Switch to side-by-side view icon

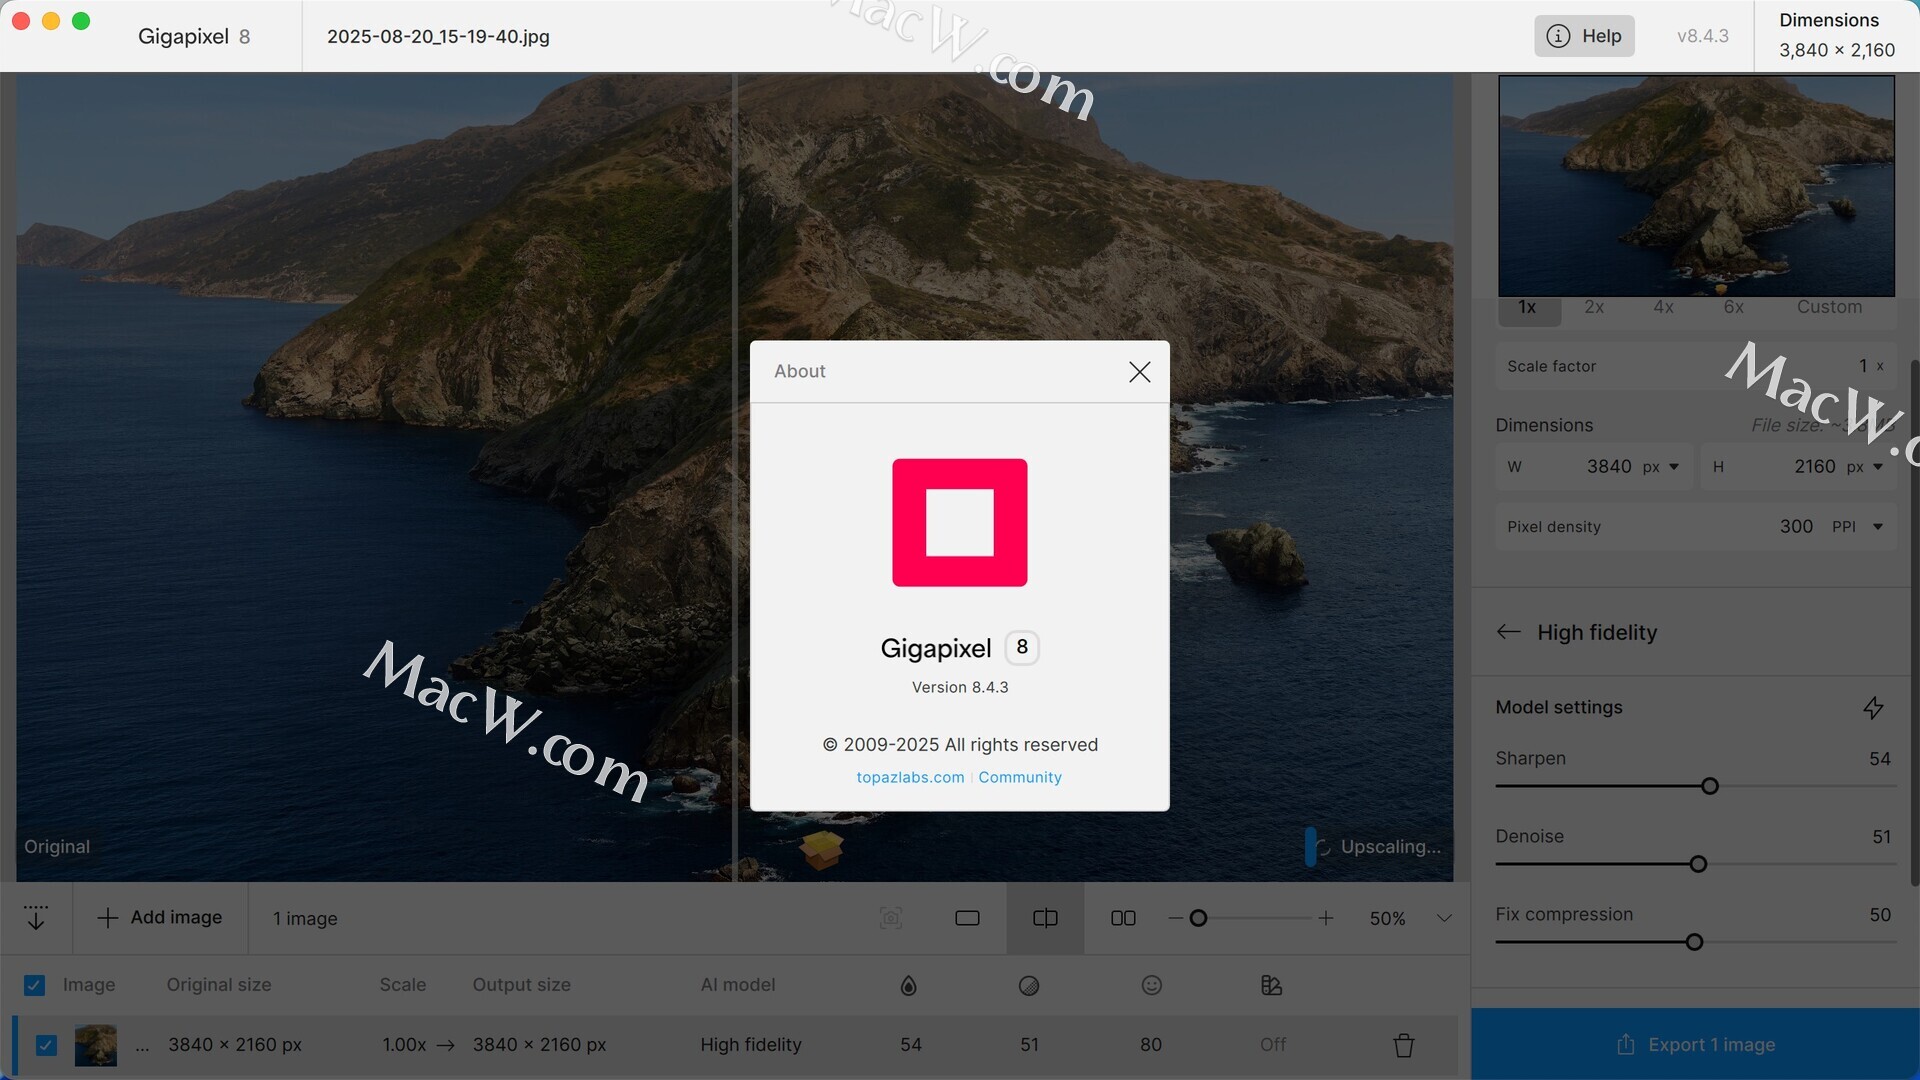click(1123, 918)
